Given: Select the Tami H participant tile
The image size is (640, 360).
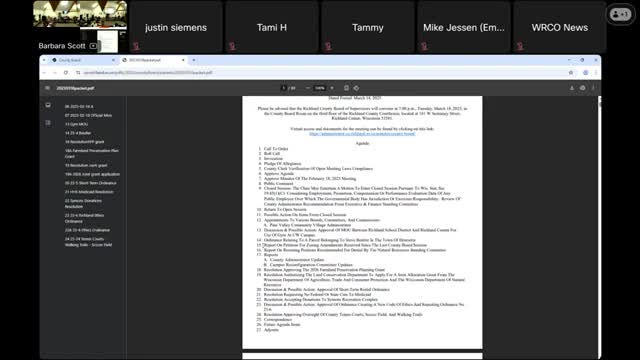Looking at the screenshot, I should [x=272, y=27].
